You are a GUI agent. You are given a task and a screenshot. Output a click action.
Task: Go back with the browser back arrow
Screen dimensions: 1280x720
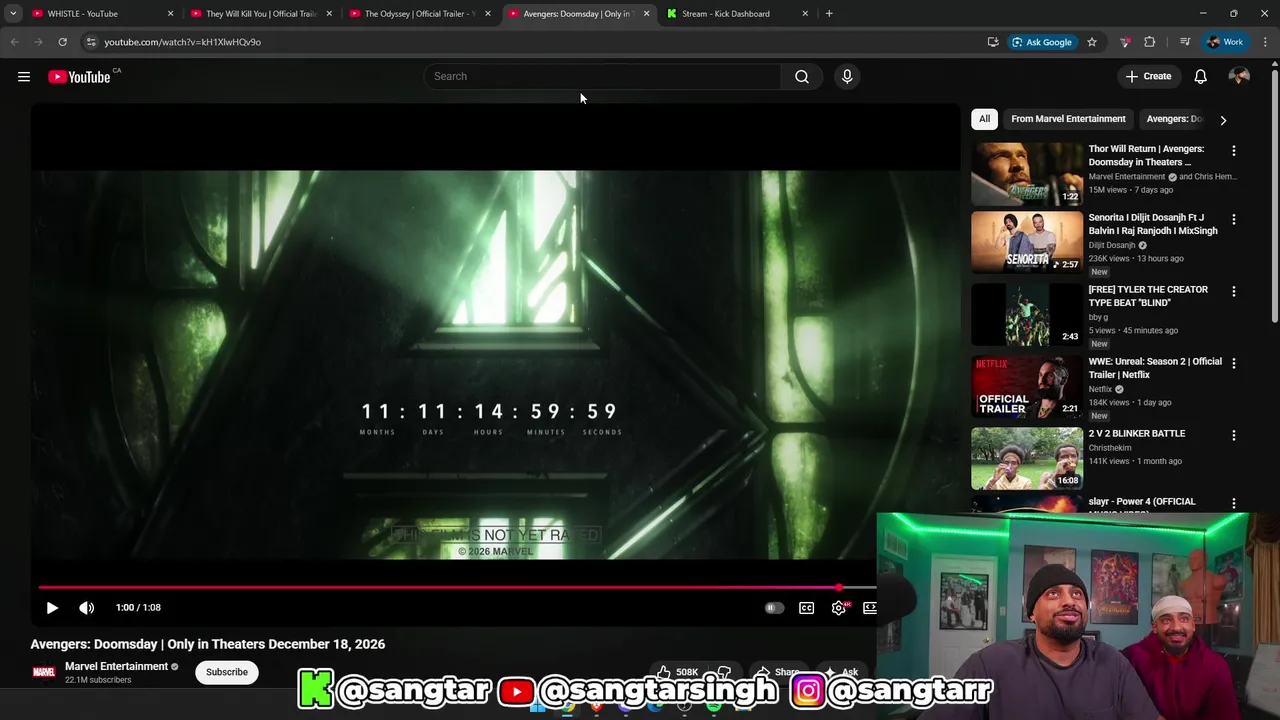pyautogui.click(x=14, y=42)
